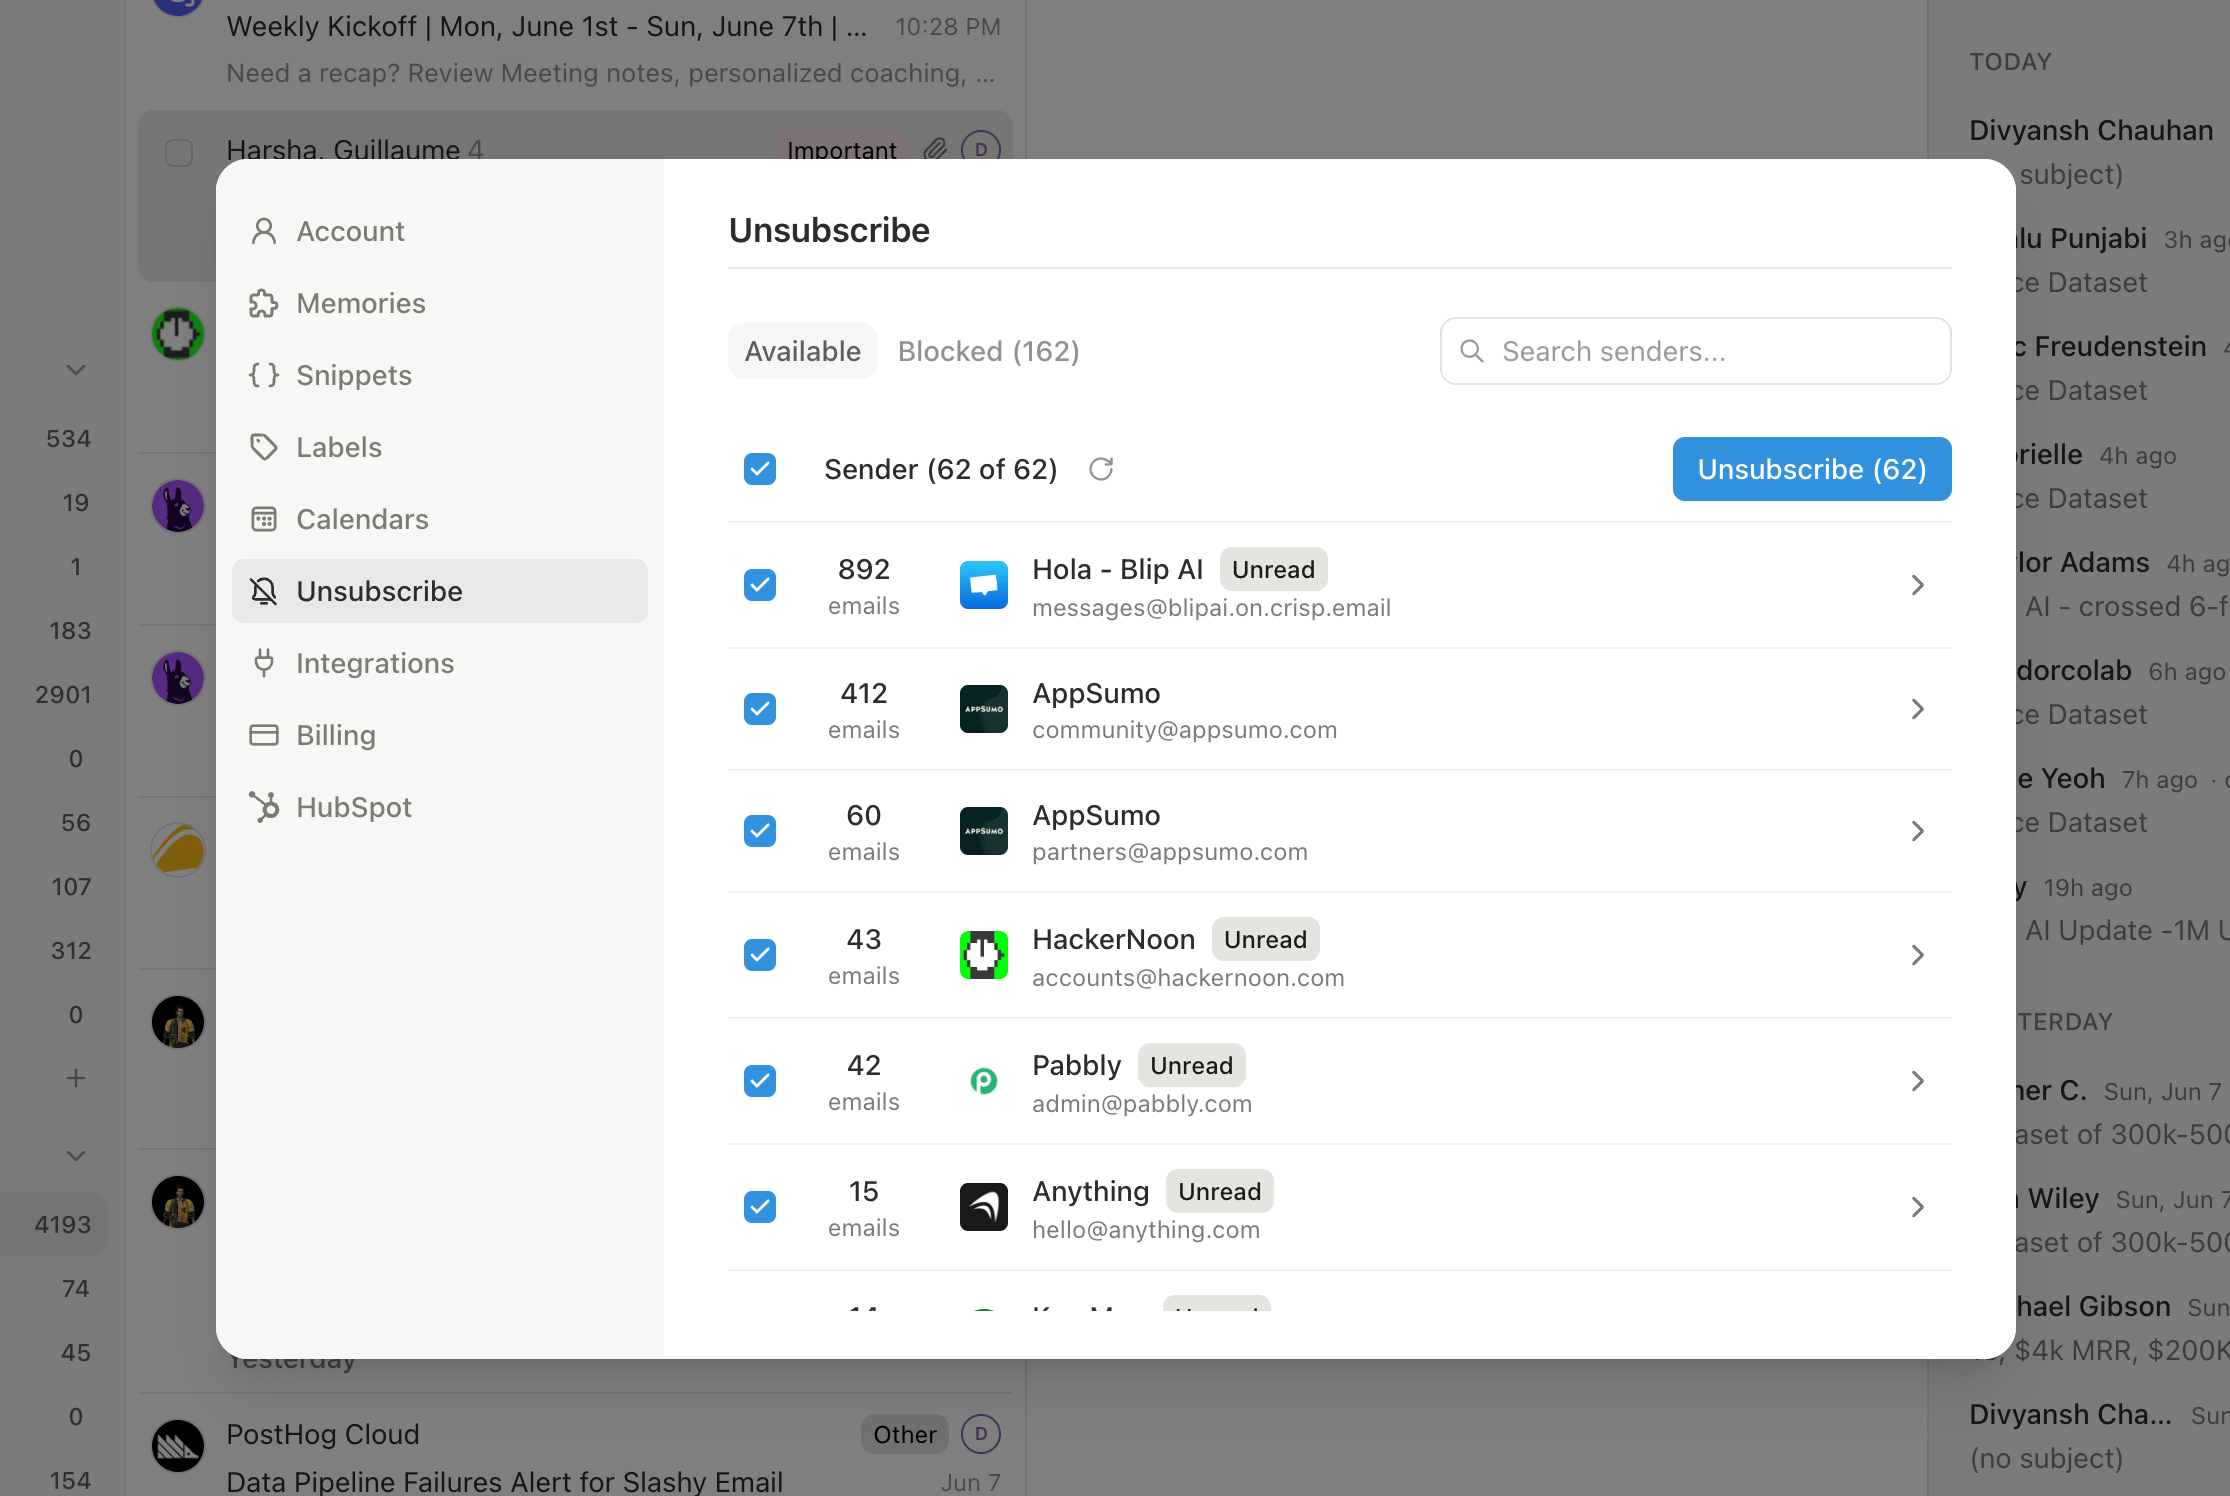Click the Unsubscribe (62) button
Image resolution: width=2230 pixels, height=1496 pixels.
click(x=1812, y=469)
